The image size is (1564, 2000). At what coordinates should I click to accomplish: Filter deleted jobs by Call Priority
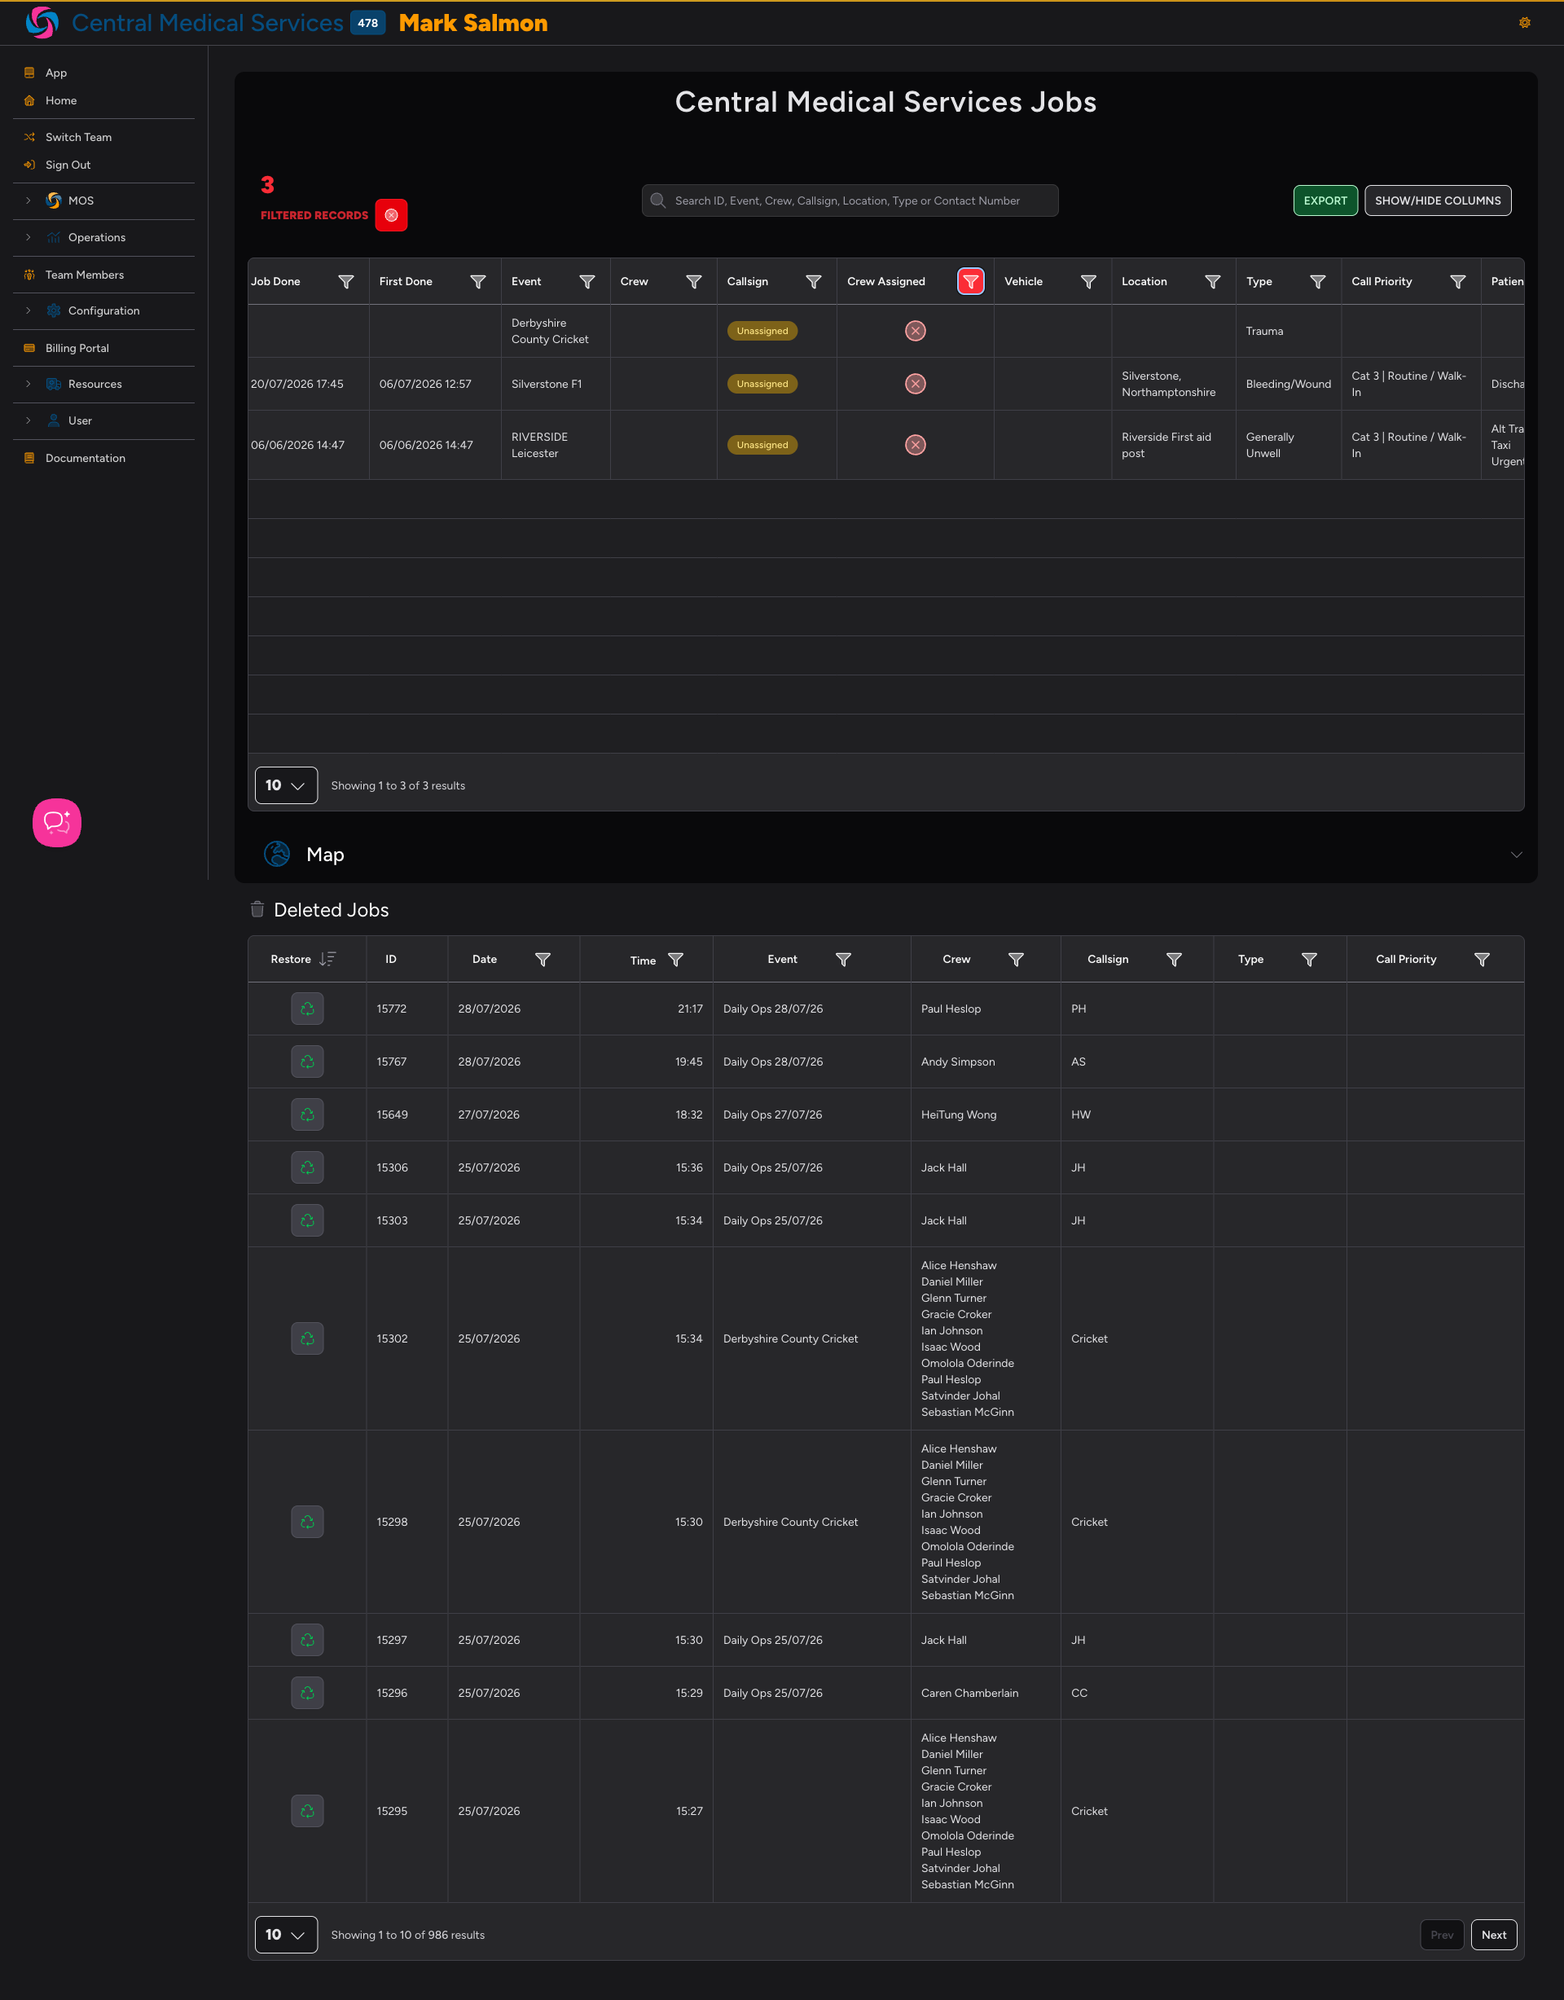coord(1482,959)
